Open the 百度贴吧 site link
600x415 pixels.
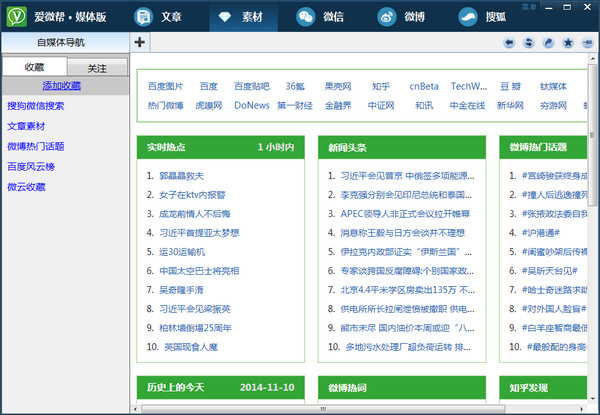point(252,86)
